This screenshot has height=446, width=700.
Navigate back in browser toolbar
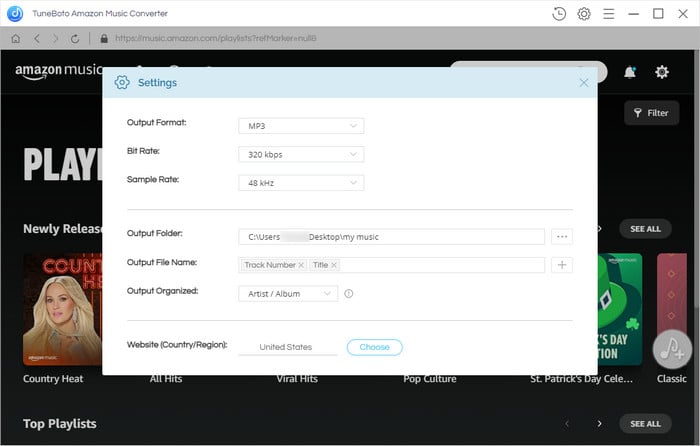(x=37, y=39)
